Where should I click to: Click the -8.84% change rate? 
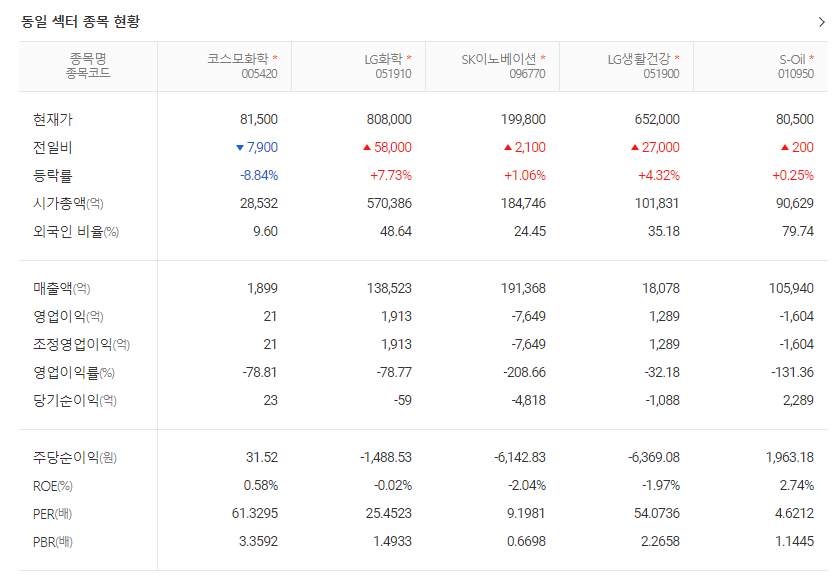259,175
